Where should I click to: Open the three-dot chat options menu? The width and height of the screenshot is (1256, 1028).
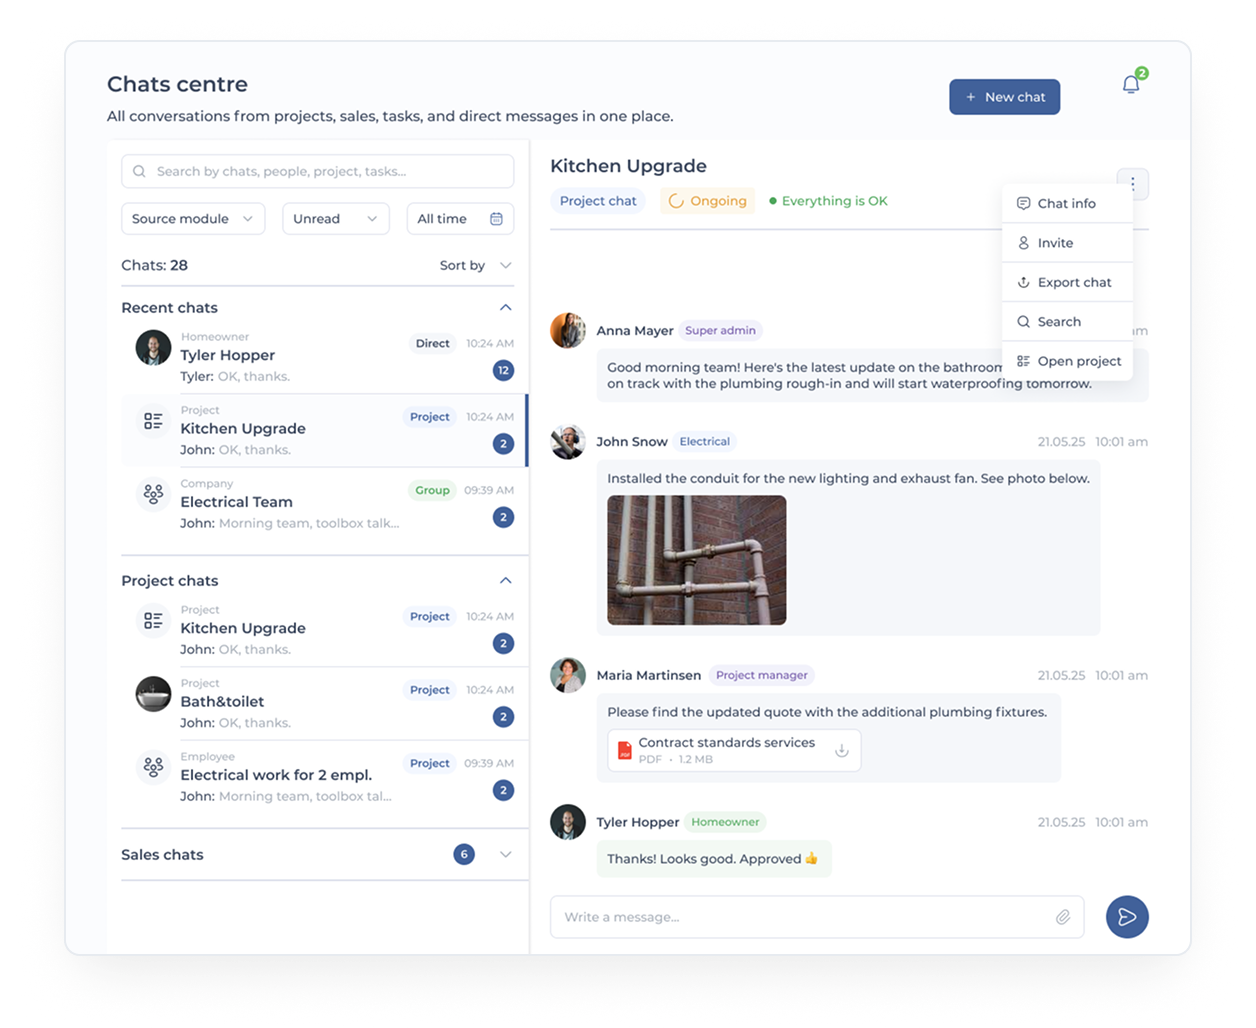1133,183
